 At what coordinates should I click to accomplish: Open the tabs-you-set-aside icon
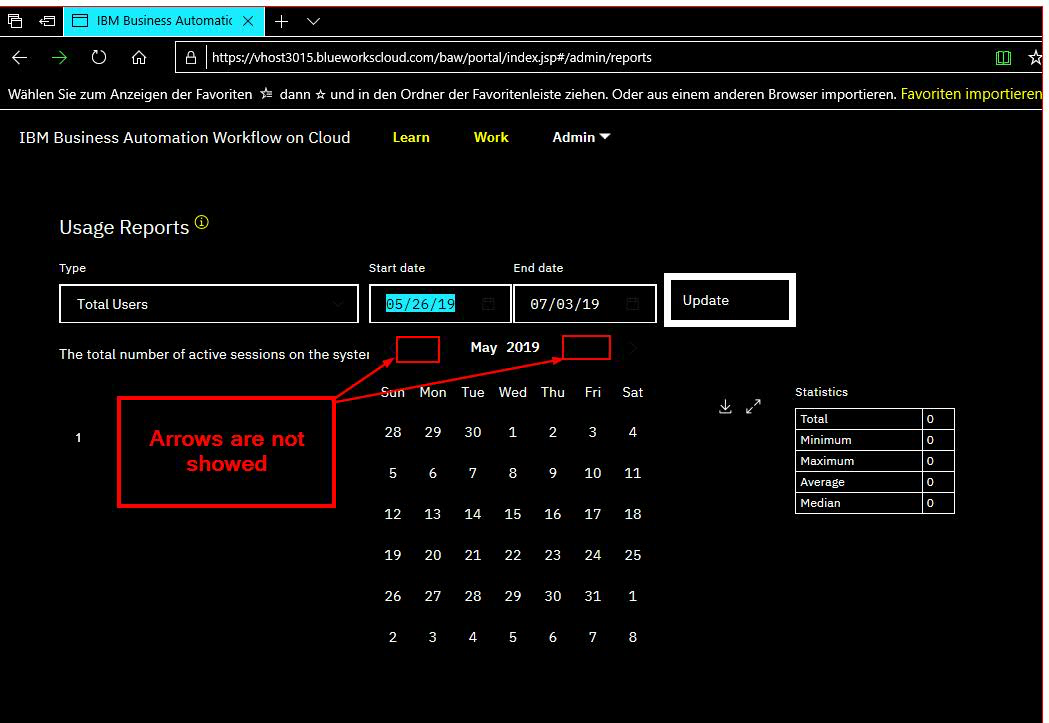15,21
